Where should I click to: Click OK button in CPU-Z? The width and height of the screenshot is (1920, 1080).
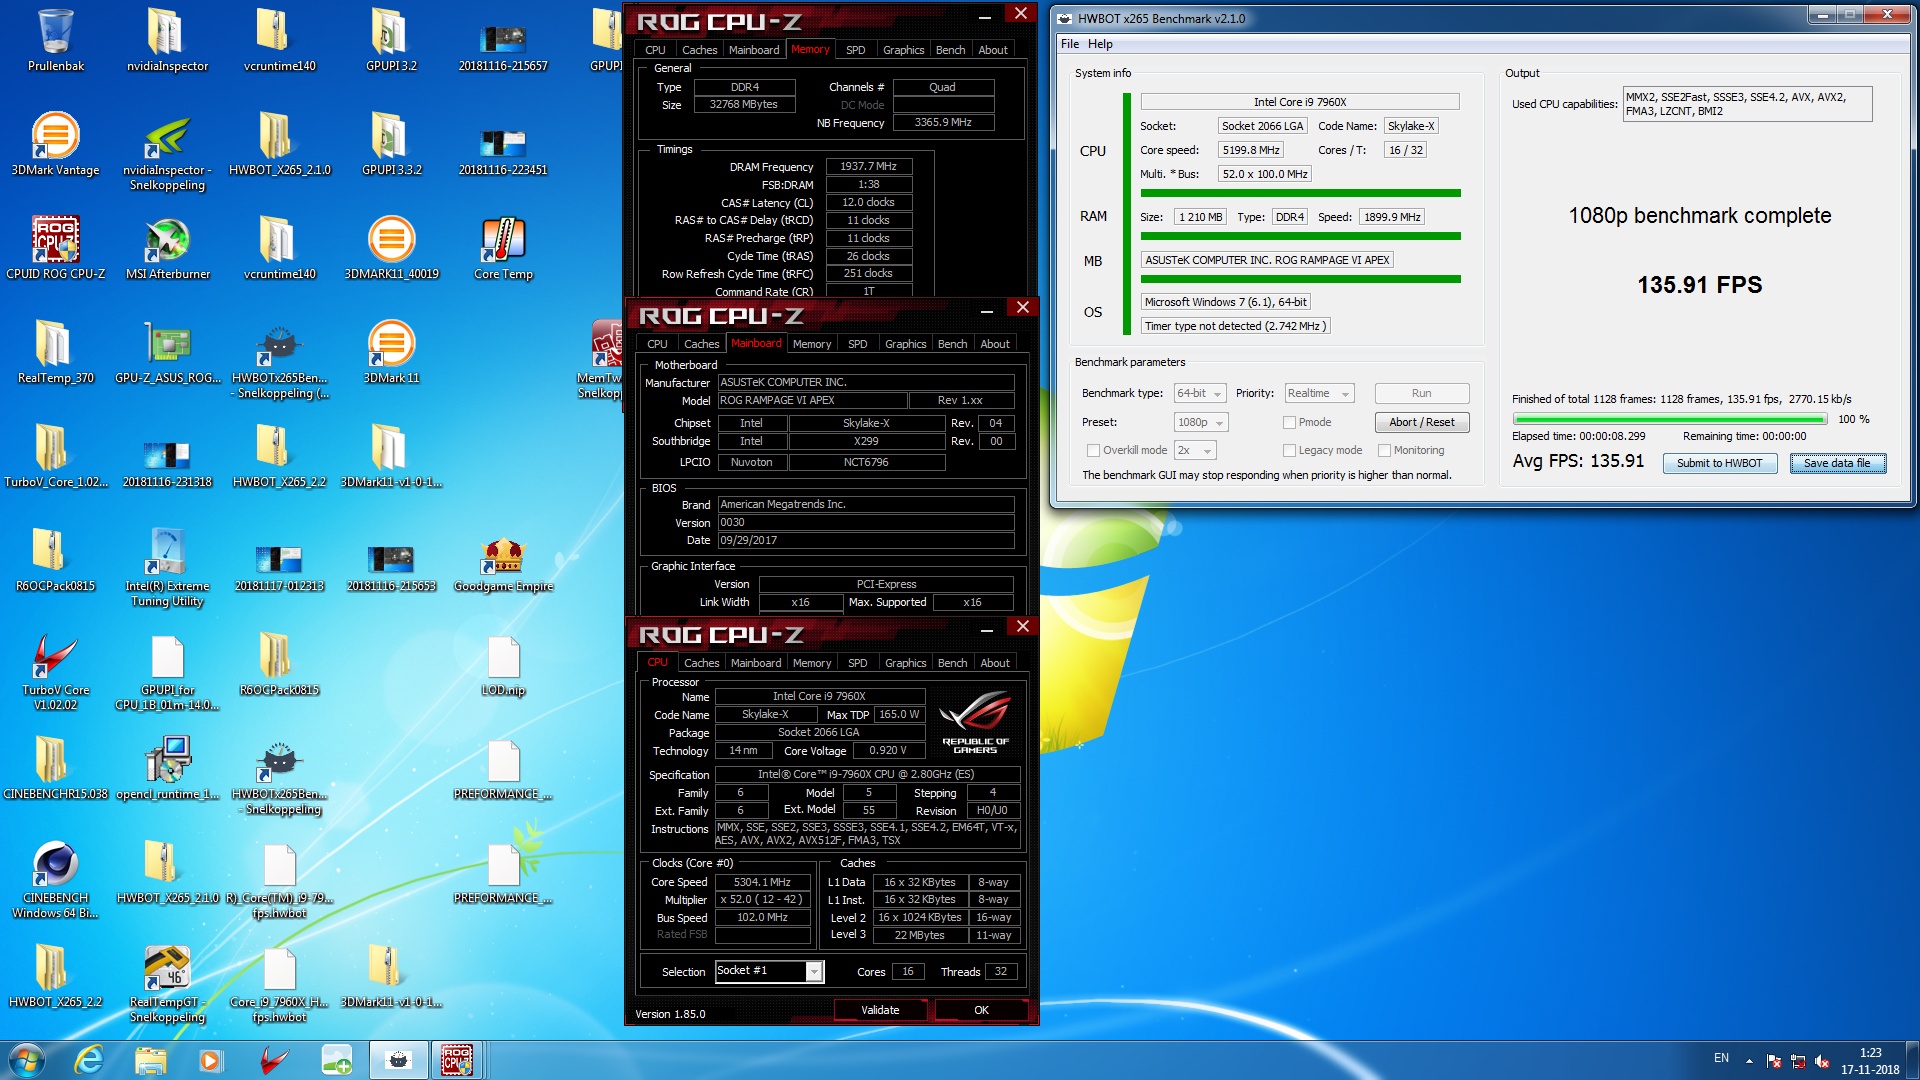pyautogui.click(x=981, y=1010)
